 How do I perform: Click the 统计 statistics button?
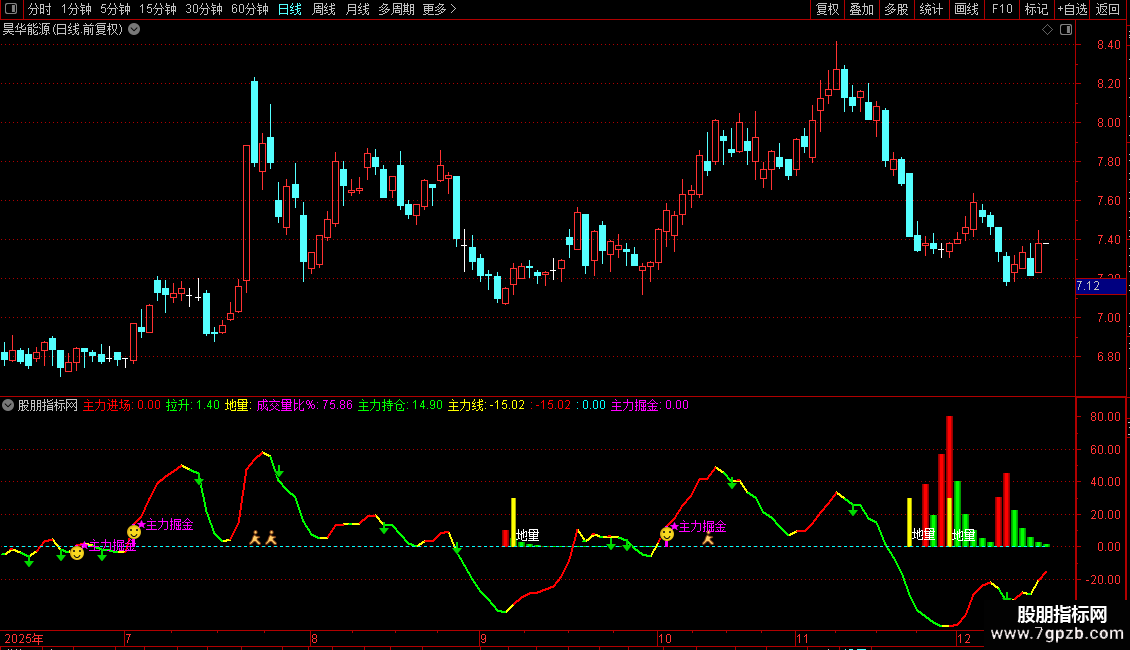pyautogui.click(x=931, y=9)
